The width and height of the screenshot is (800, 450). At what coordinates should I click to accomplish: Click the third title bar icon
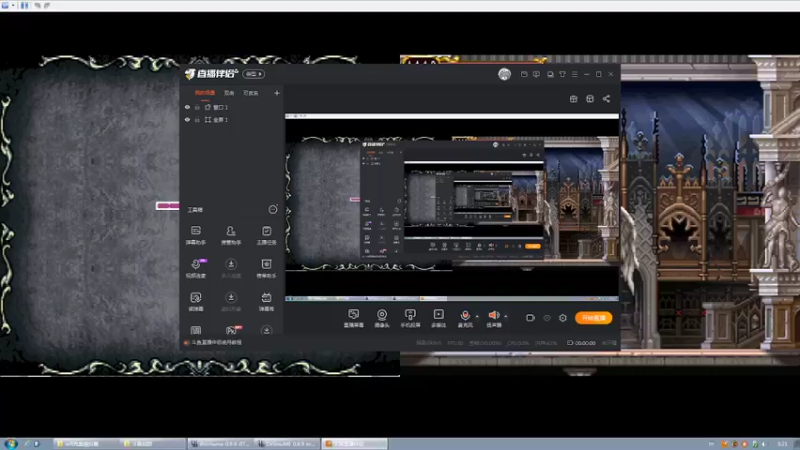(550, 74)
